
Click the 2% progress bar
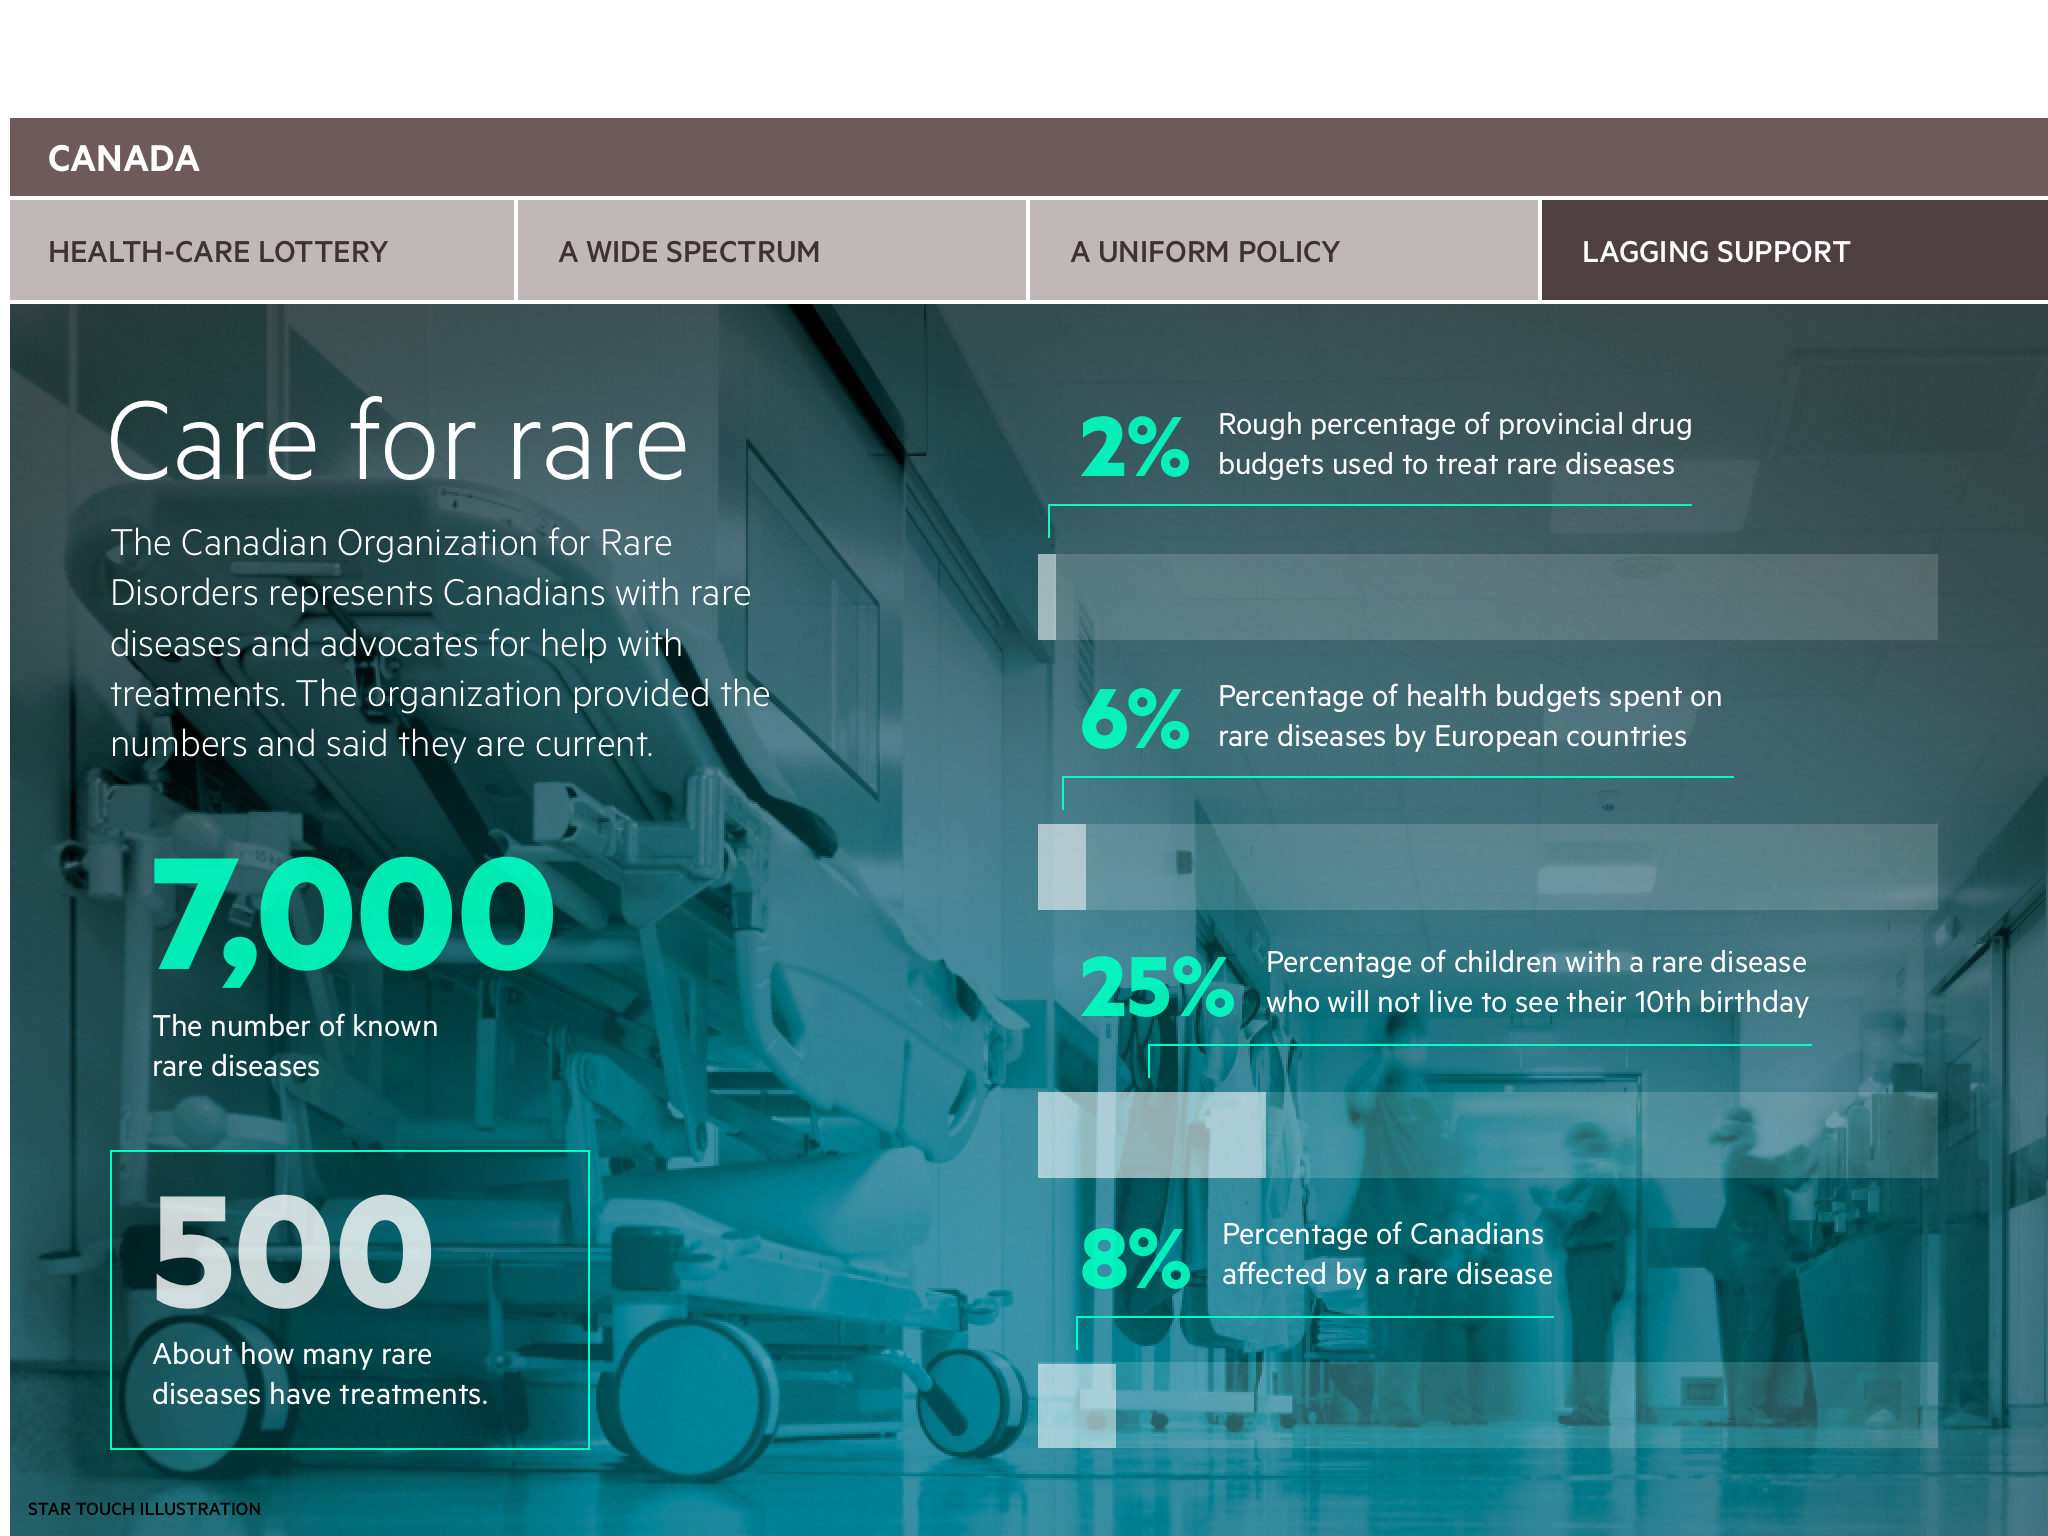[x=1488, y=597]
